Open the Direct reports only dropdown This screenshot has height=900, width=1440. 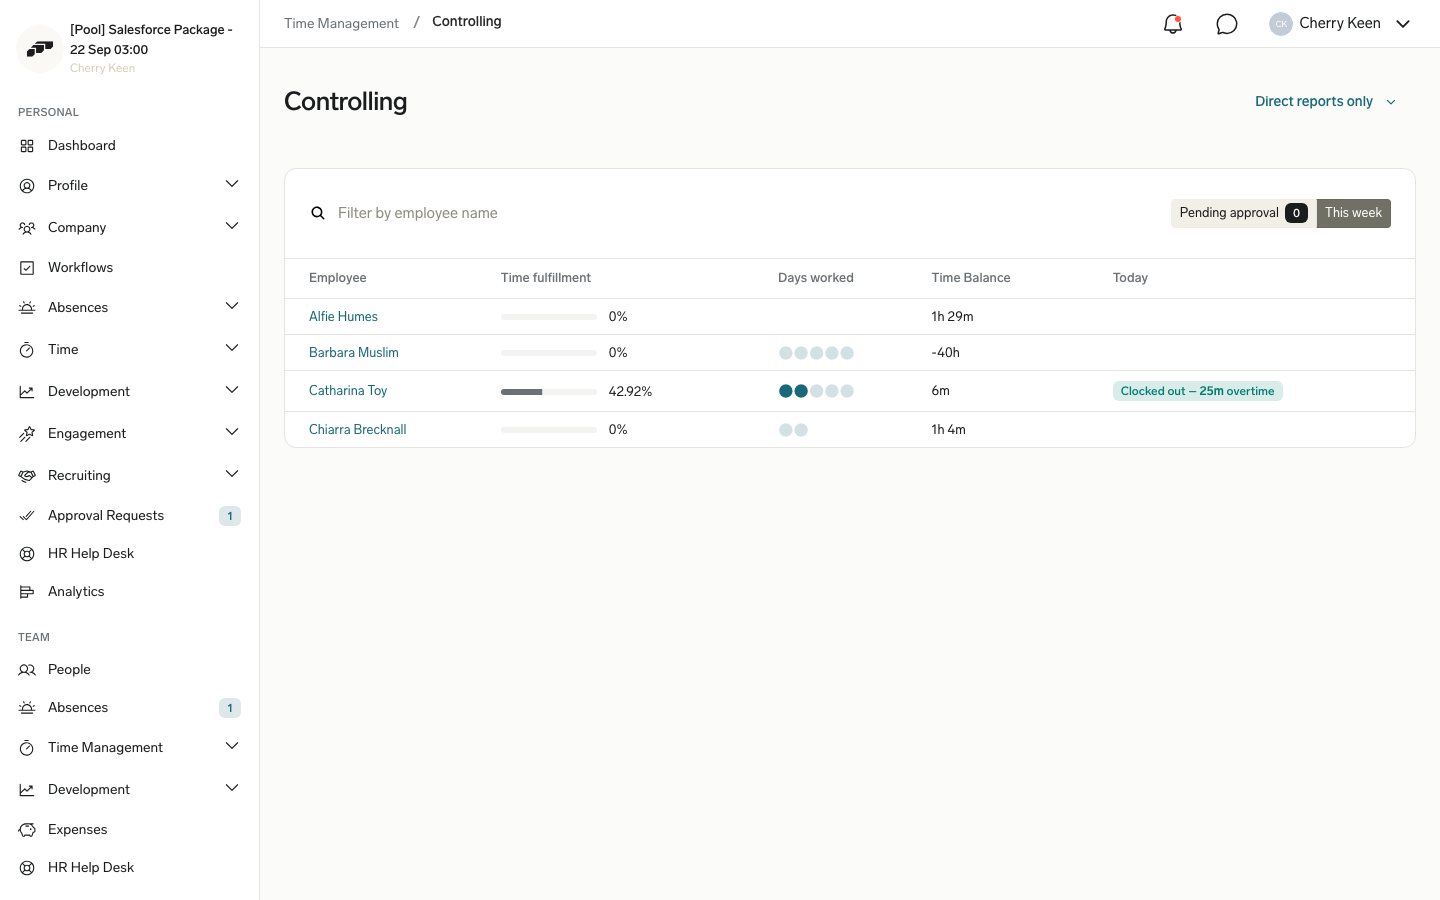[1325, 102]
